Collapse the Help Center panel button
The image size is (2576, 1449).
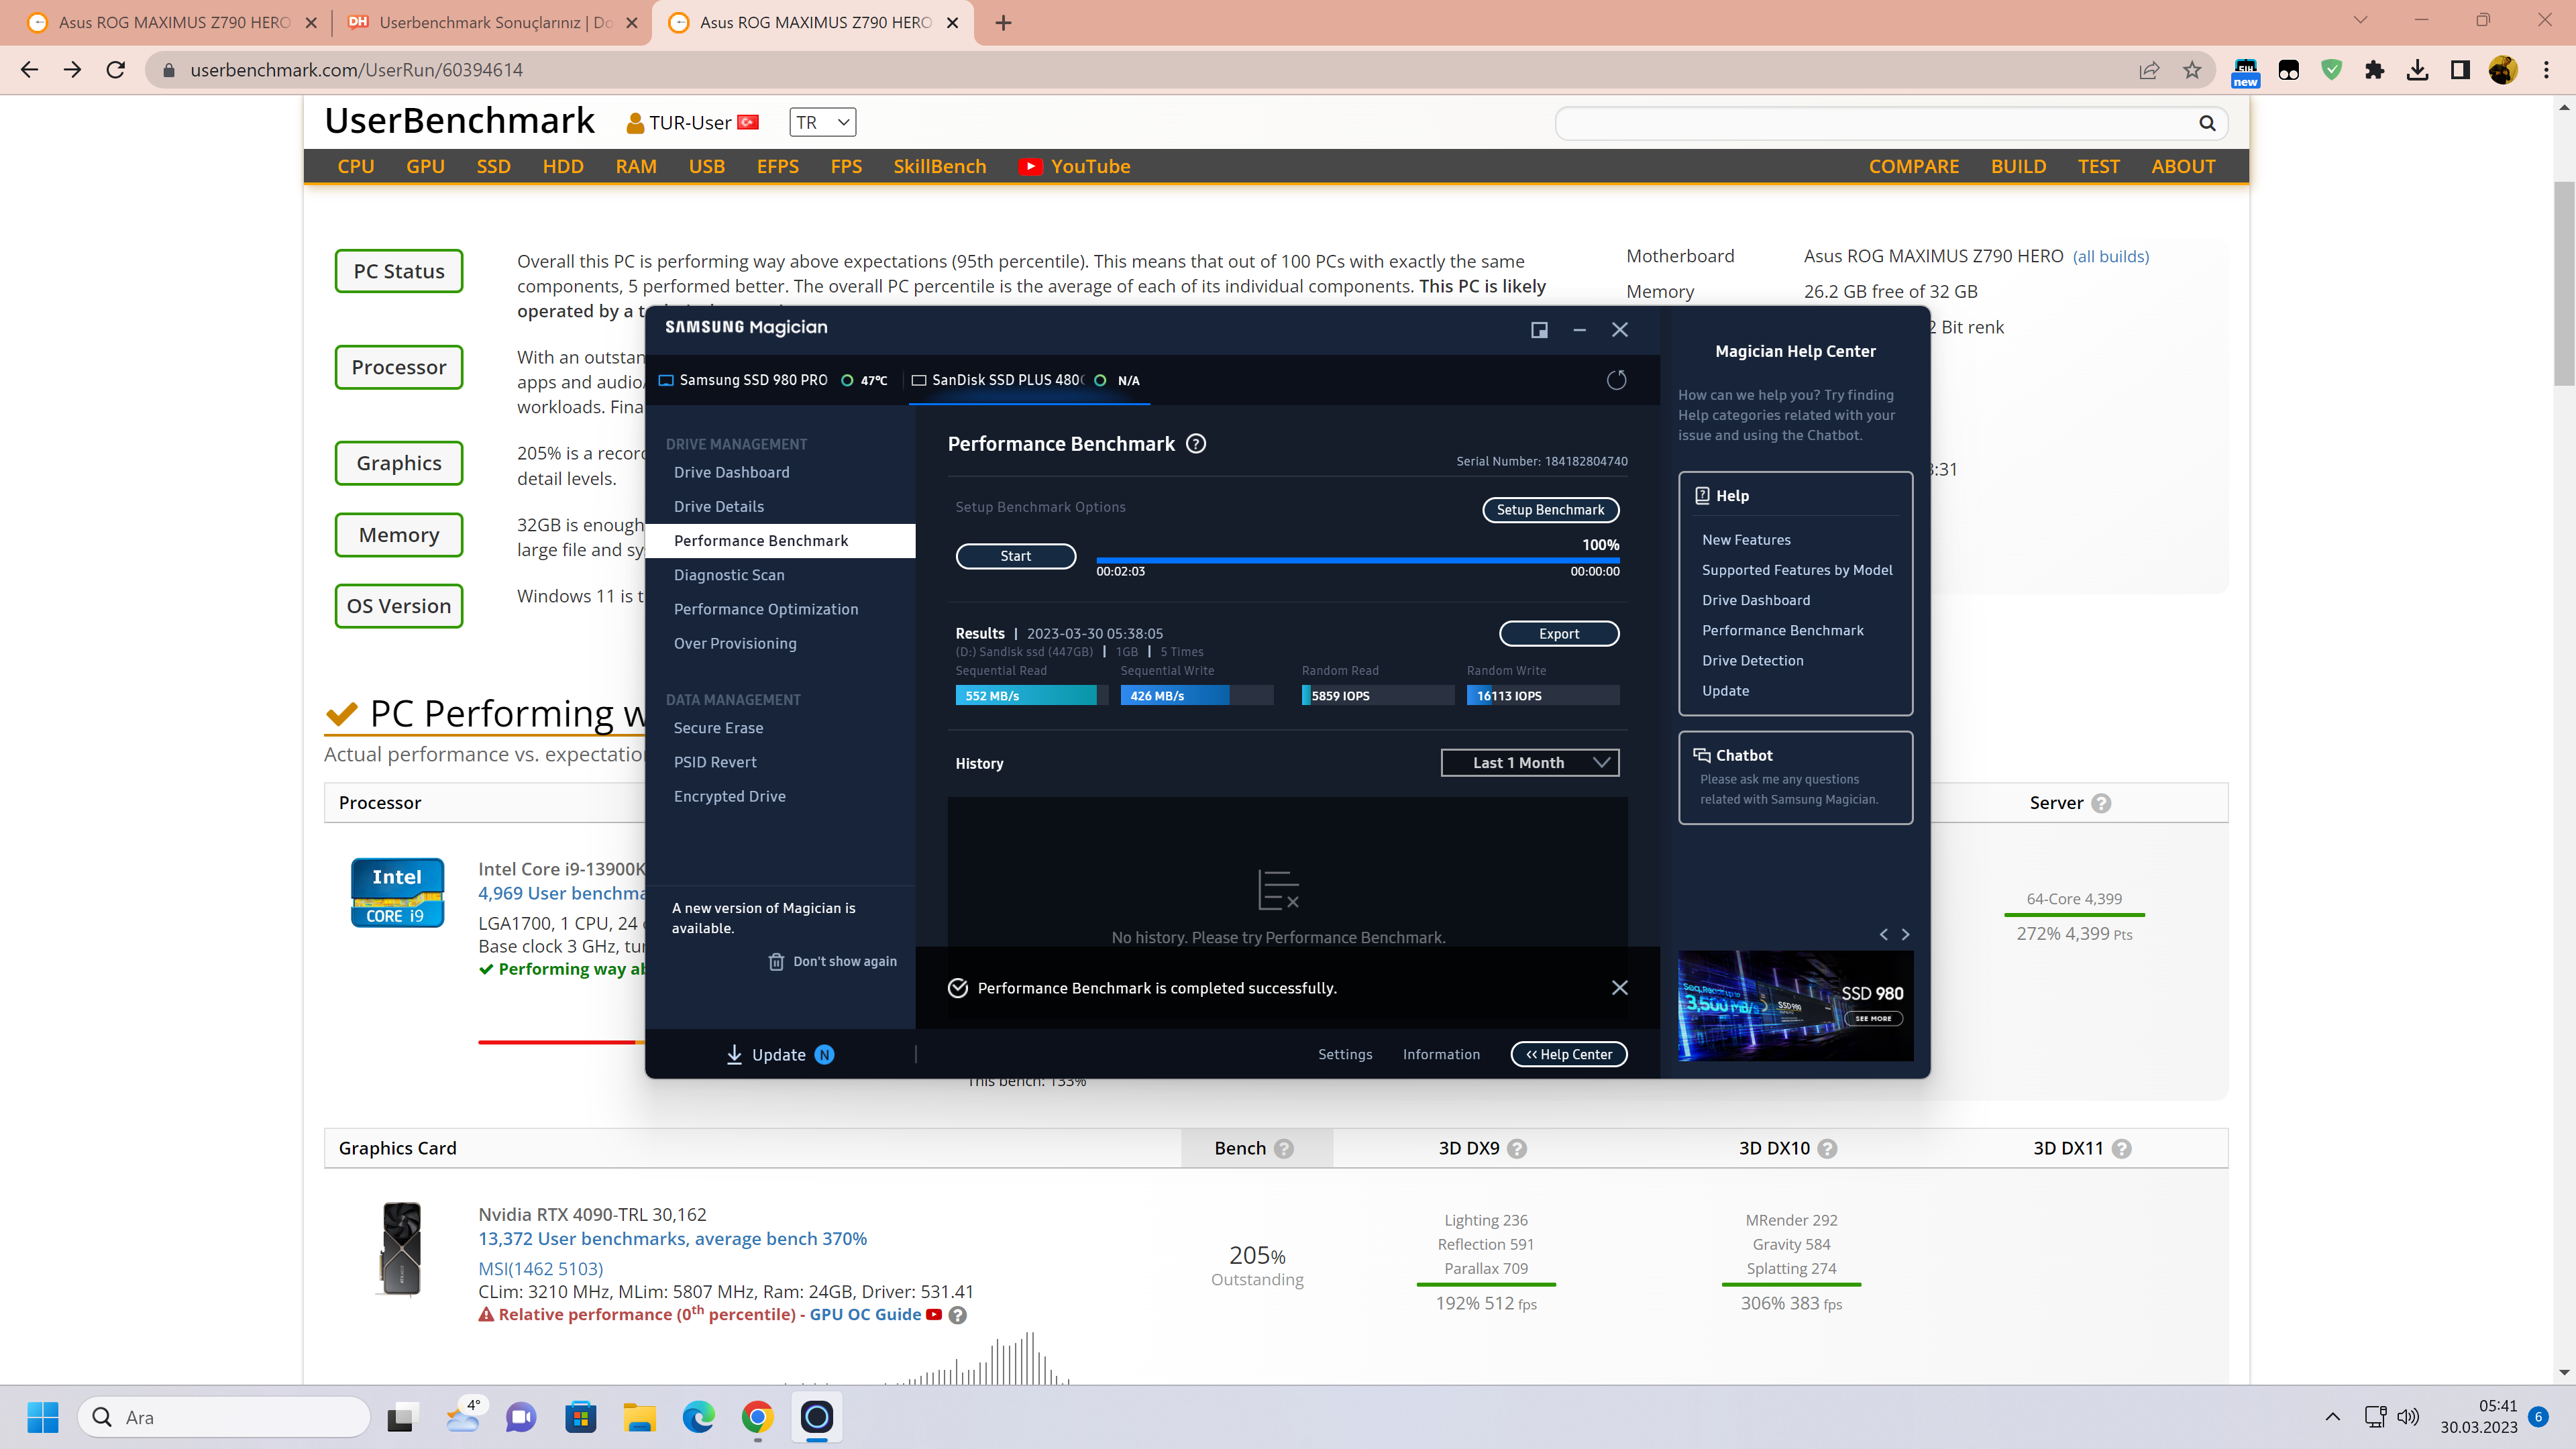click(x=1569, y=1054)
